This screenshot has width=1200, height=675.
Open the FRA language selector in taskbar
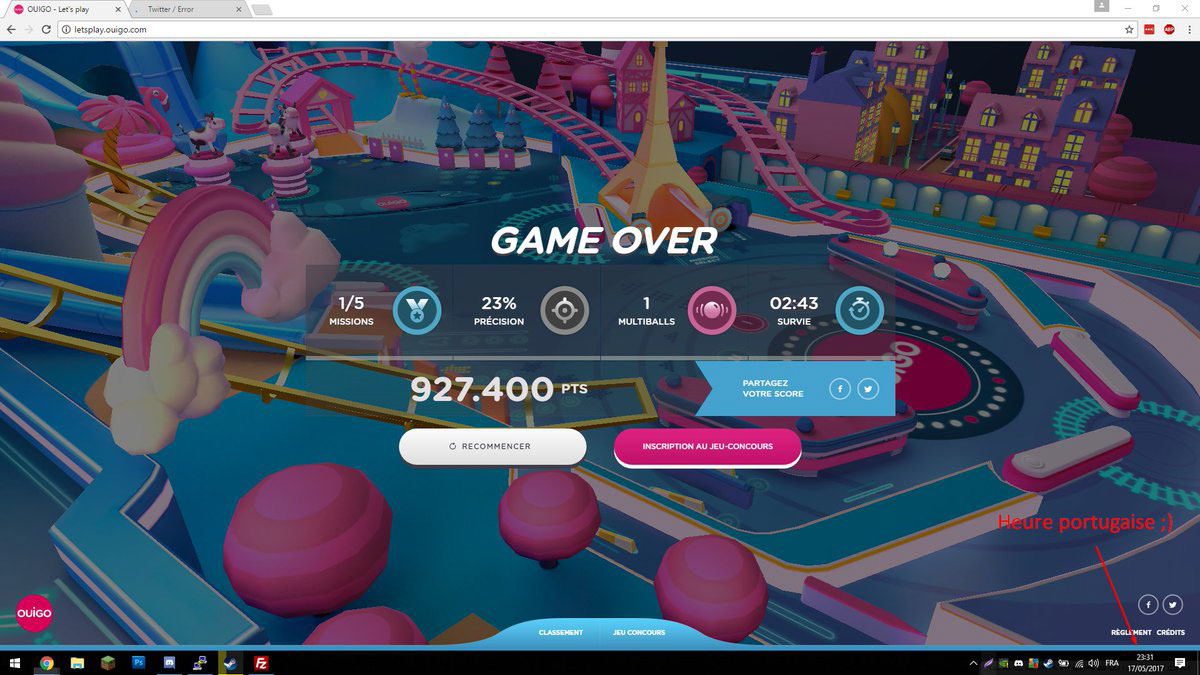[x=1111, y=663]
